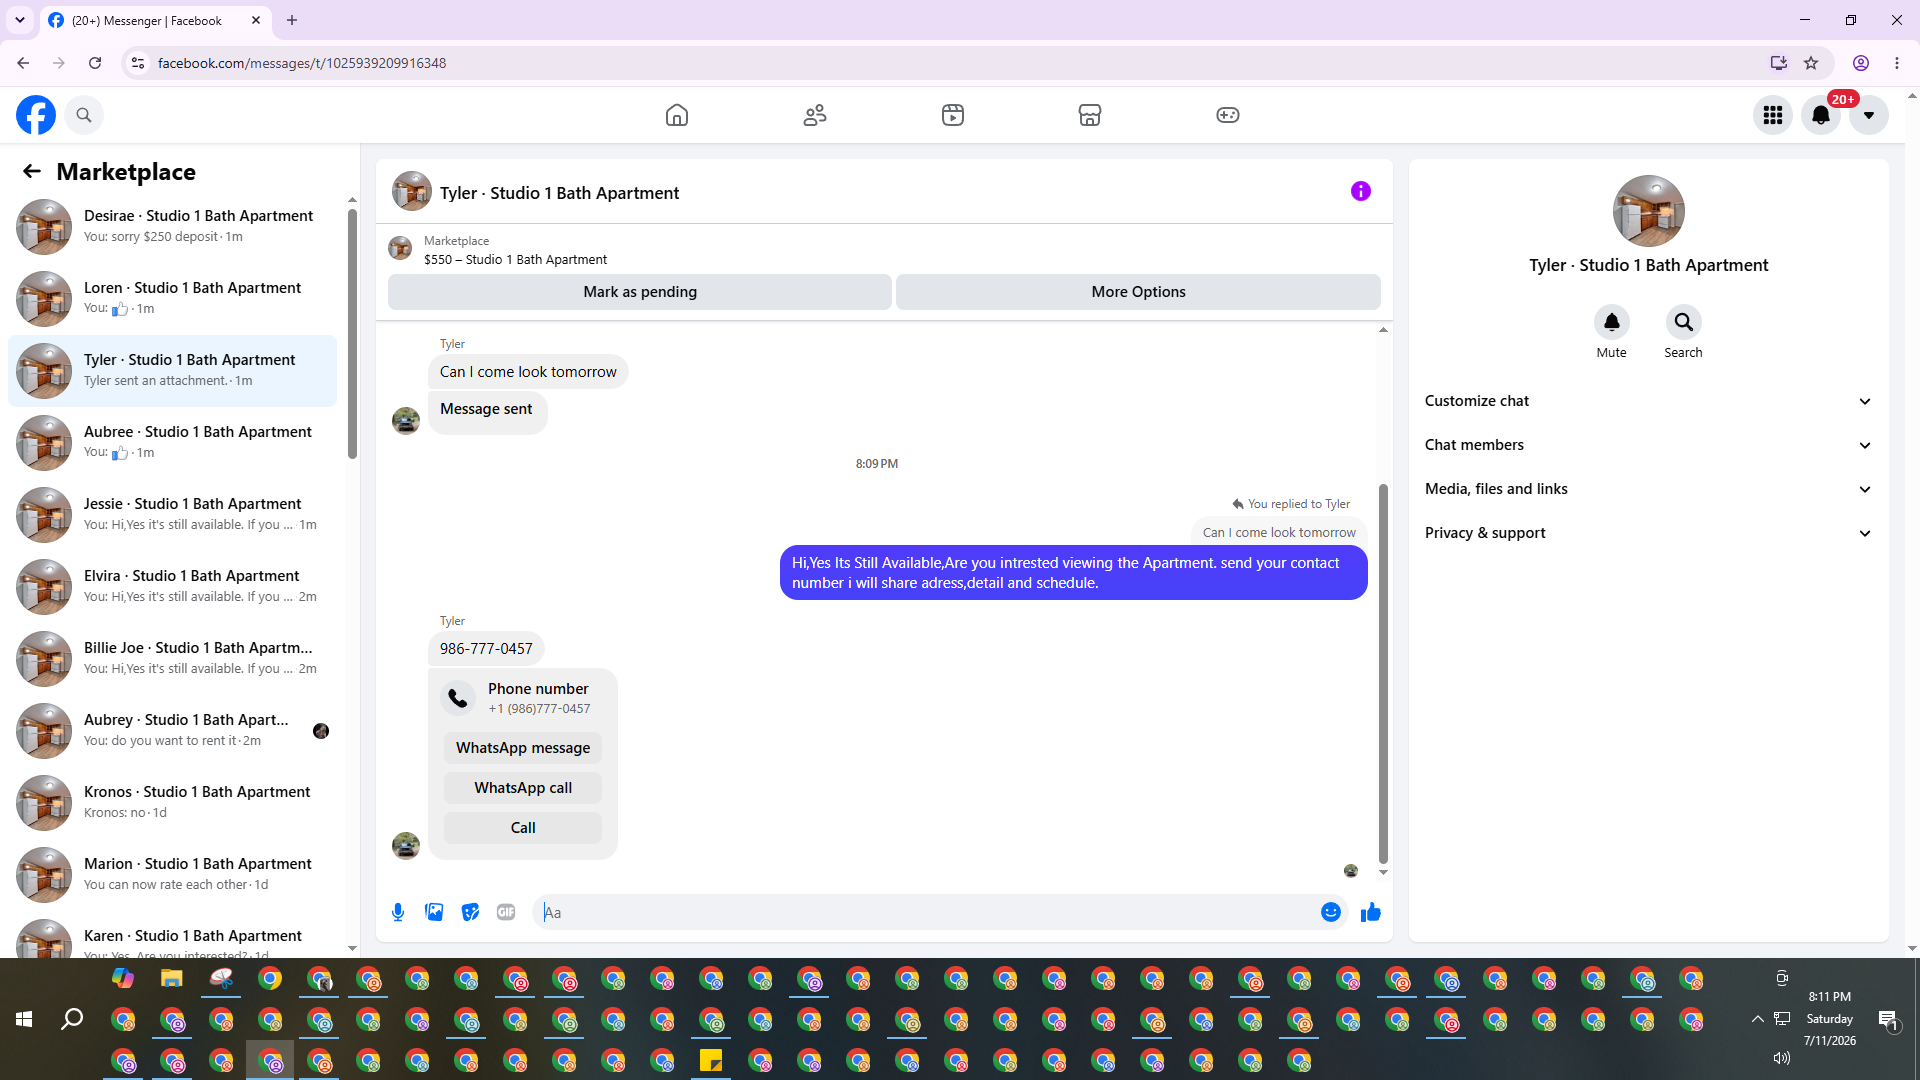Open Elvira's Studio 1 Bath Apartment chat
Image resolution: width=1920 pixels, height=1080 pixels.
[x=172, y=587]
